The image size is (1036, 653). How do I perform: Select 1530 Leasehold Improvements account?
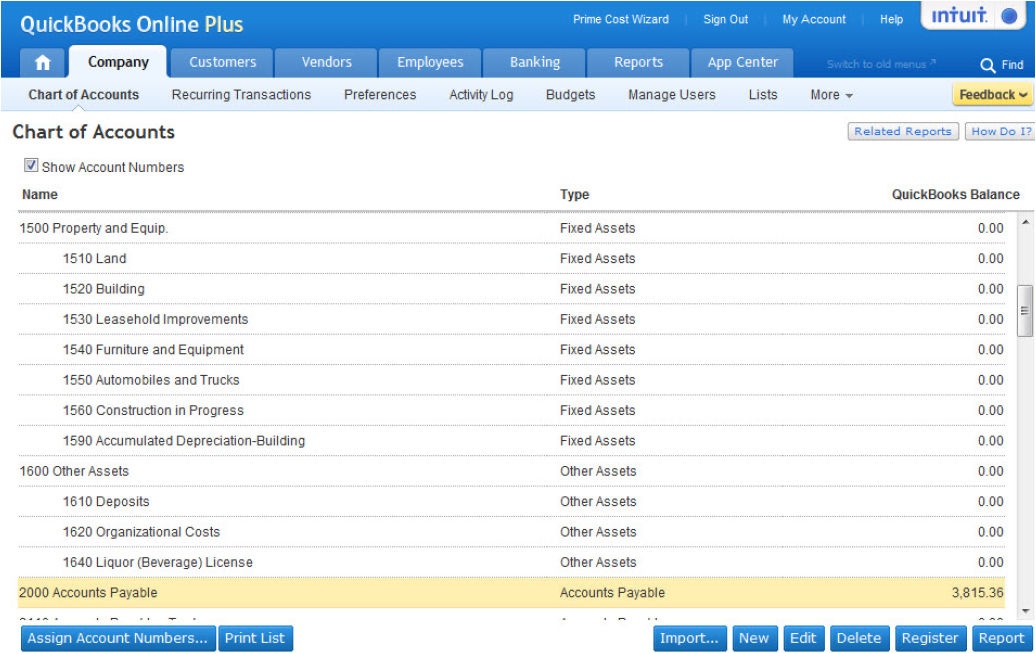coord(511,319)
